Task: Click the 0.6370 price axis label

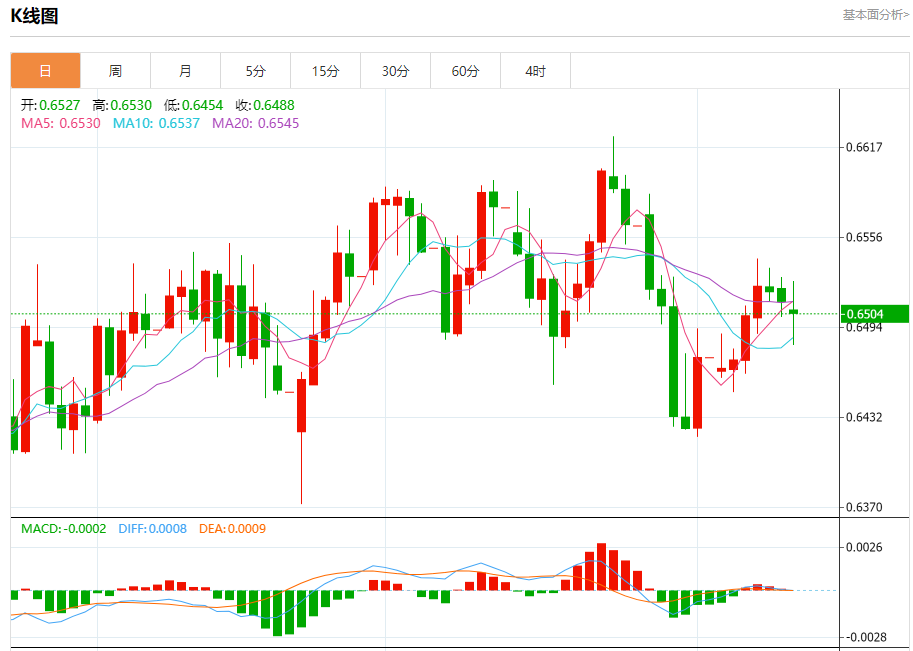Action: 864,507
